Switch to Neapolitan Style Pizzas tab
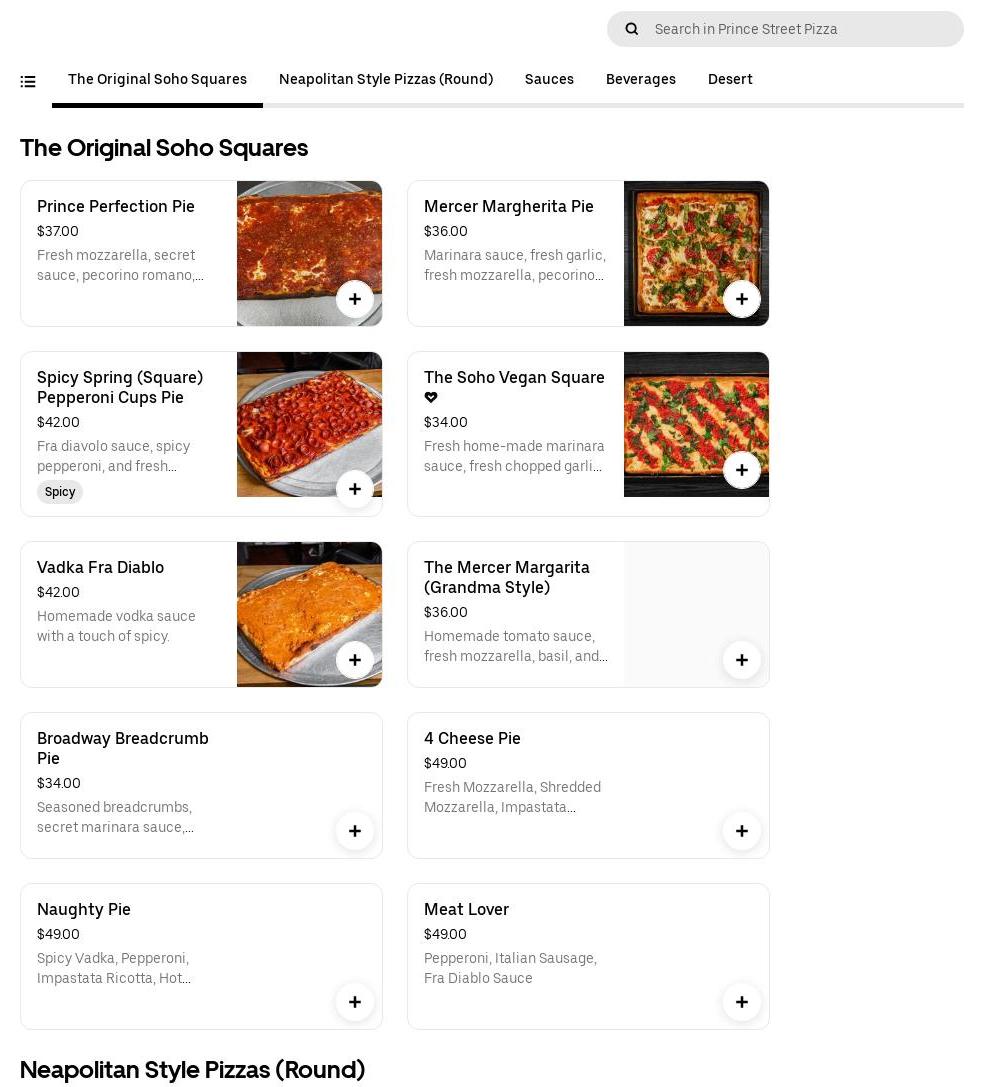Image resolution: width=984 pixels, height=1087 pixels. click(386, 79)
